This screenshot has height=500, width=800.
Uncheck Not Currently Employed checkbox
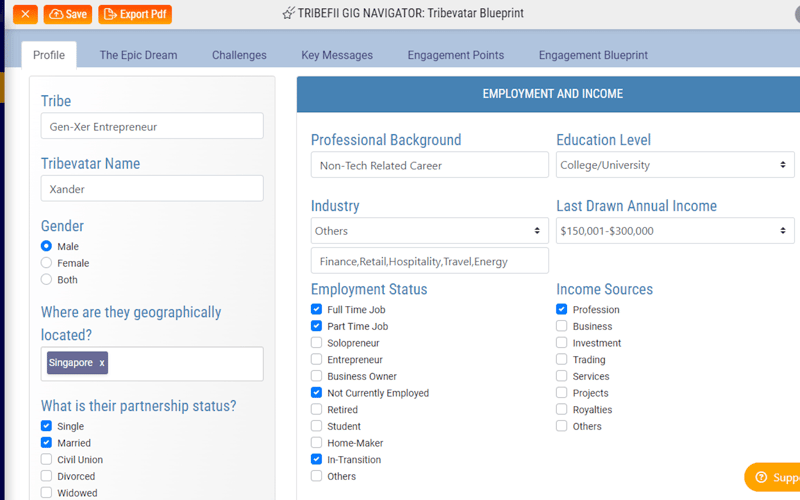click(x=316, y=392)
